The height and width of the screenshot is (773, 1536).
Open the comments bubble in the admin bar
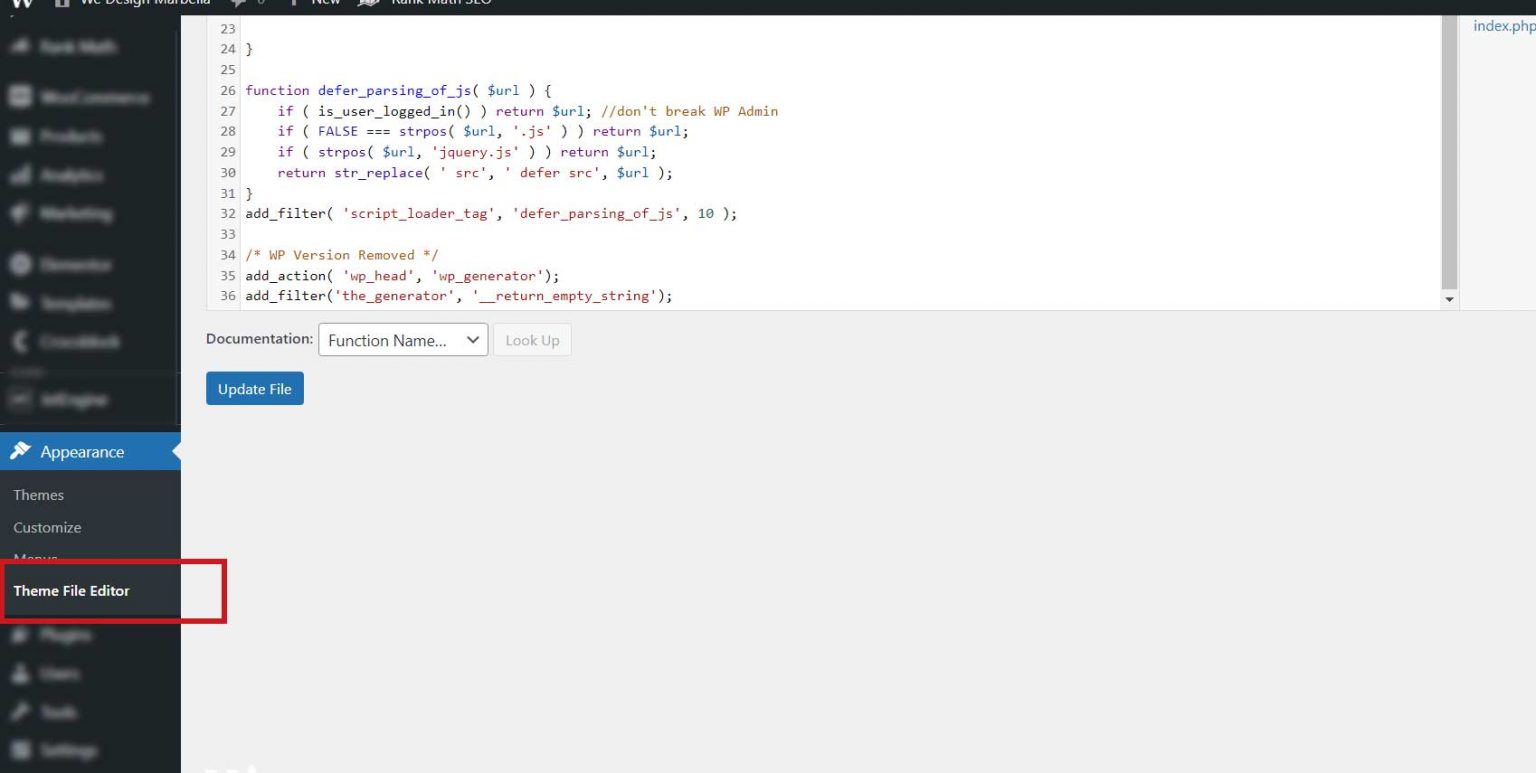click(236, 4)
